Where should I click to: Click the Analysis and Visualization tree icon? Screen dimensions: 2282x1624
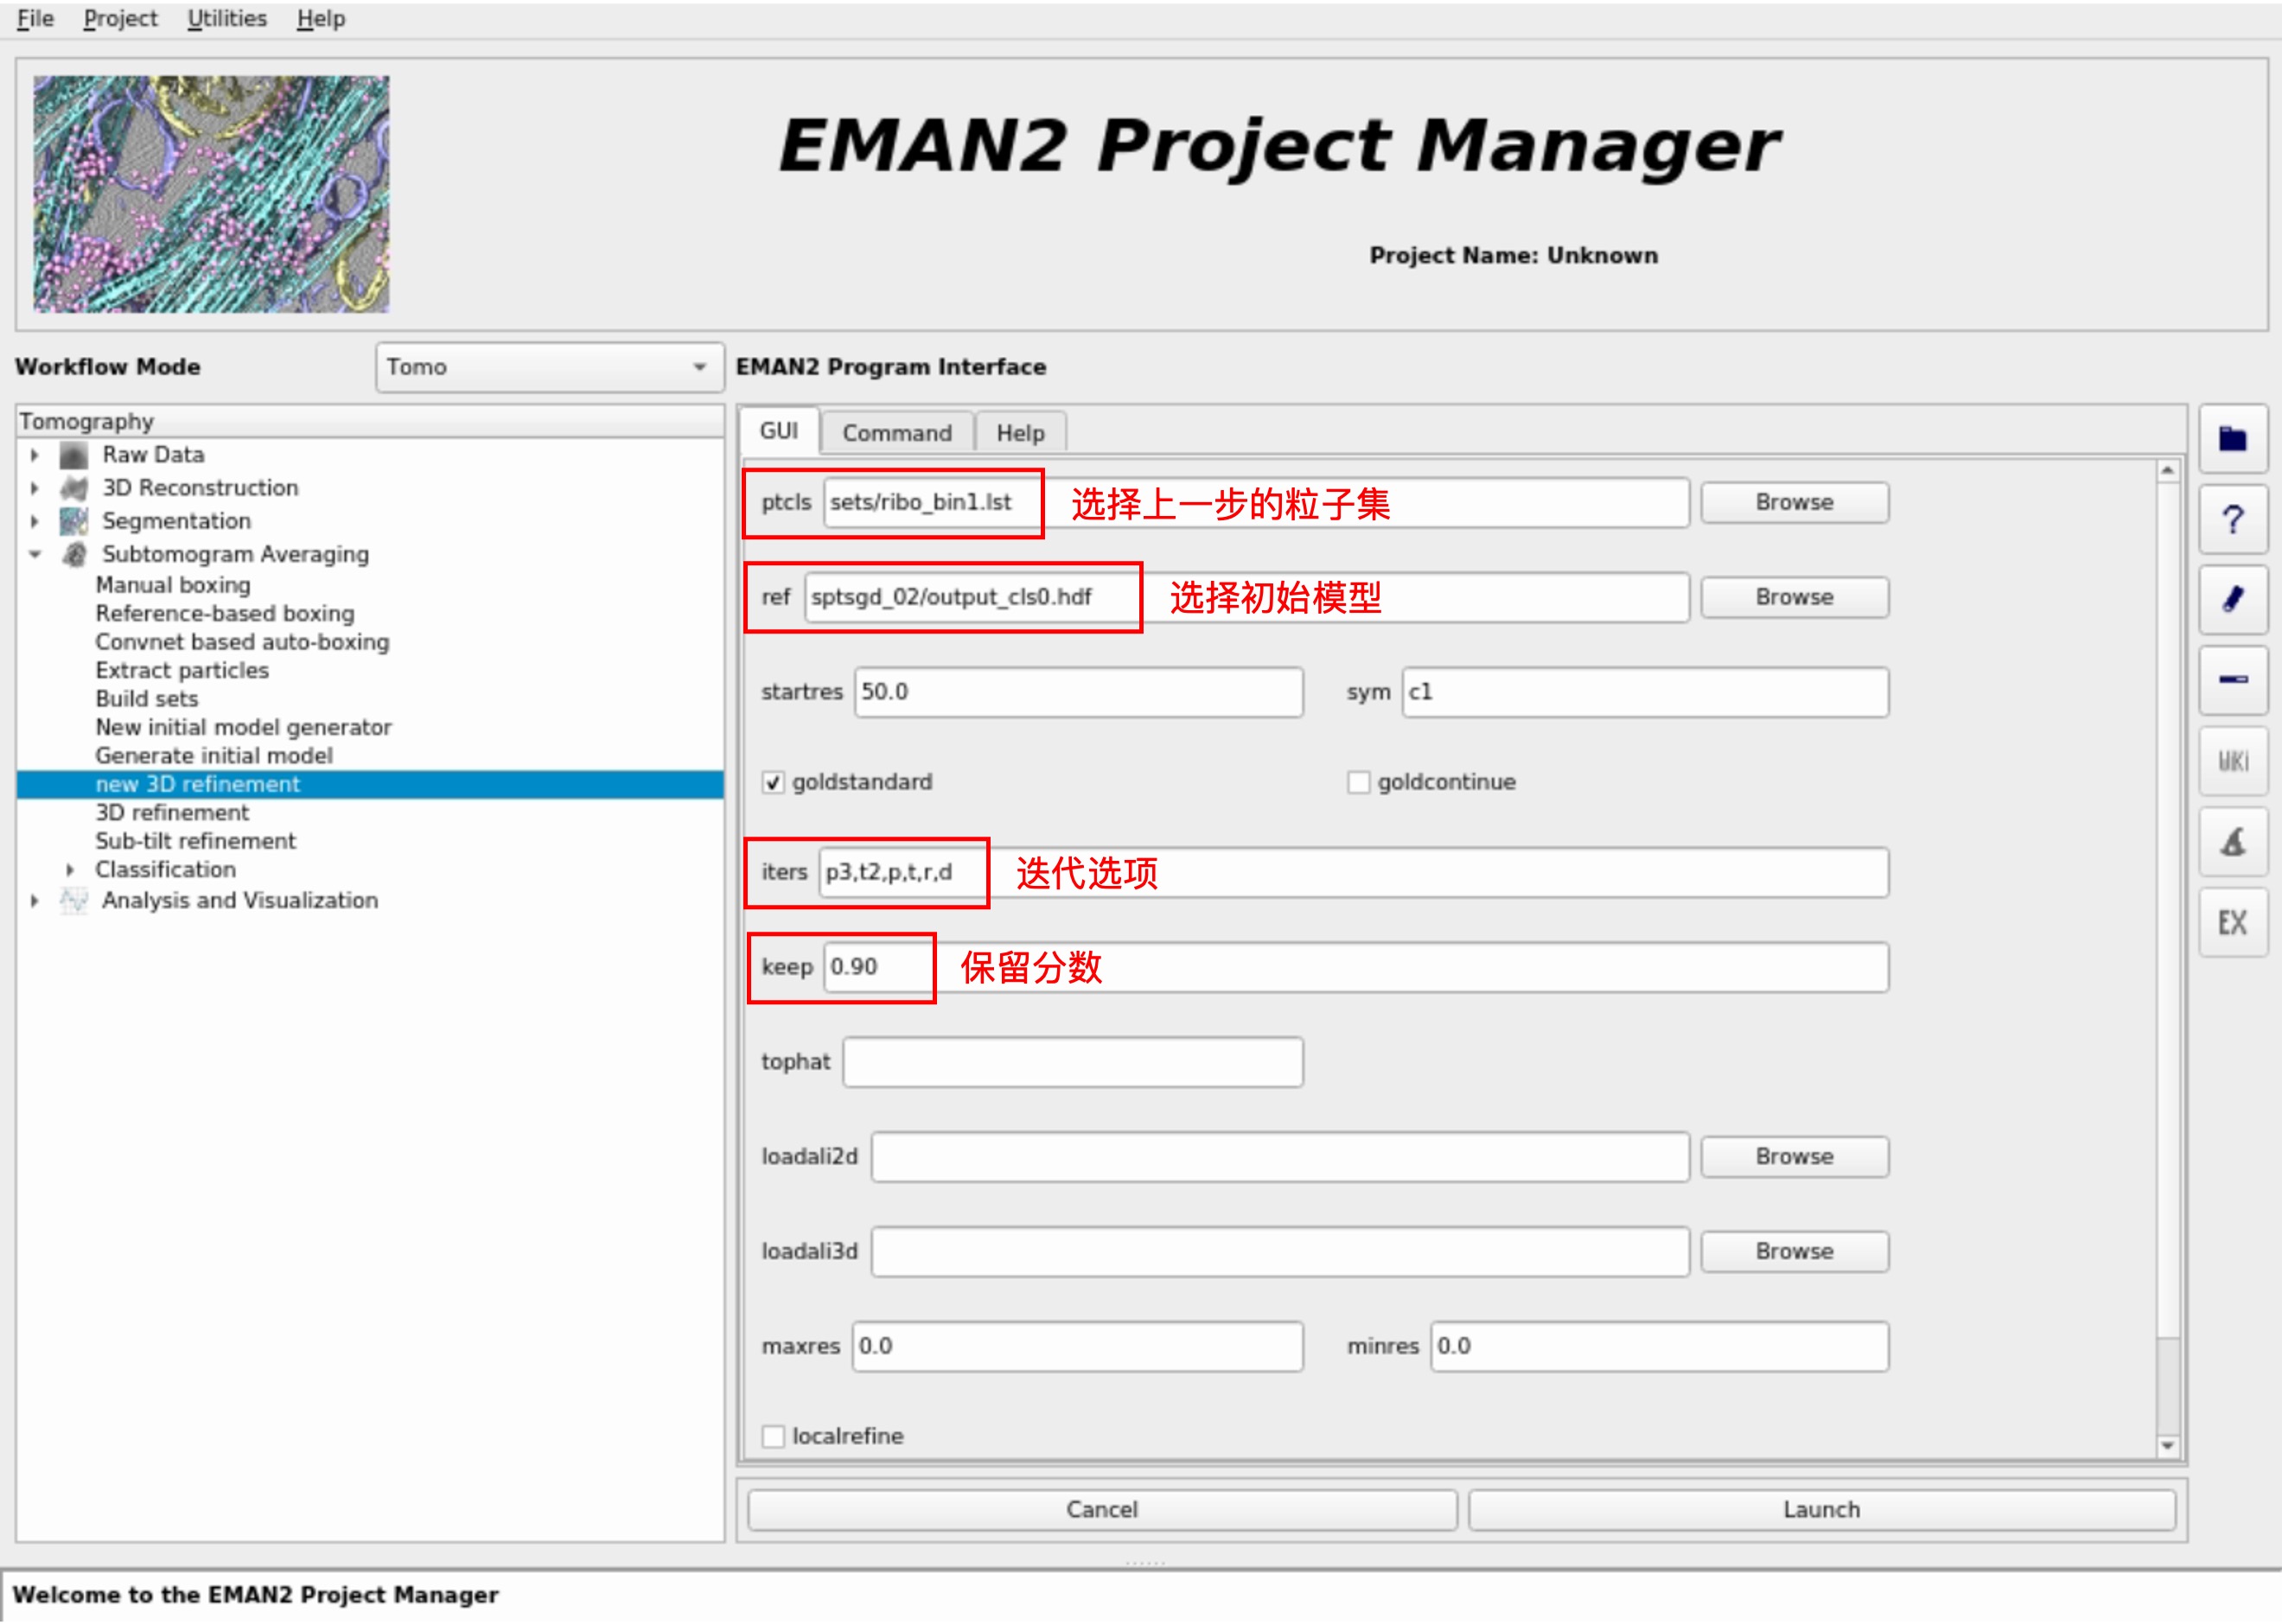(x=74, y=901)
